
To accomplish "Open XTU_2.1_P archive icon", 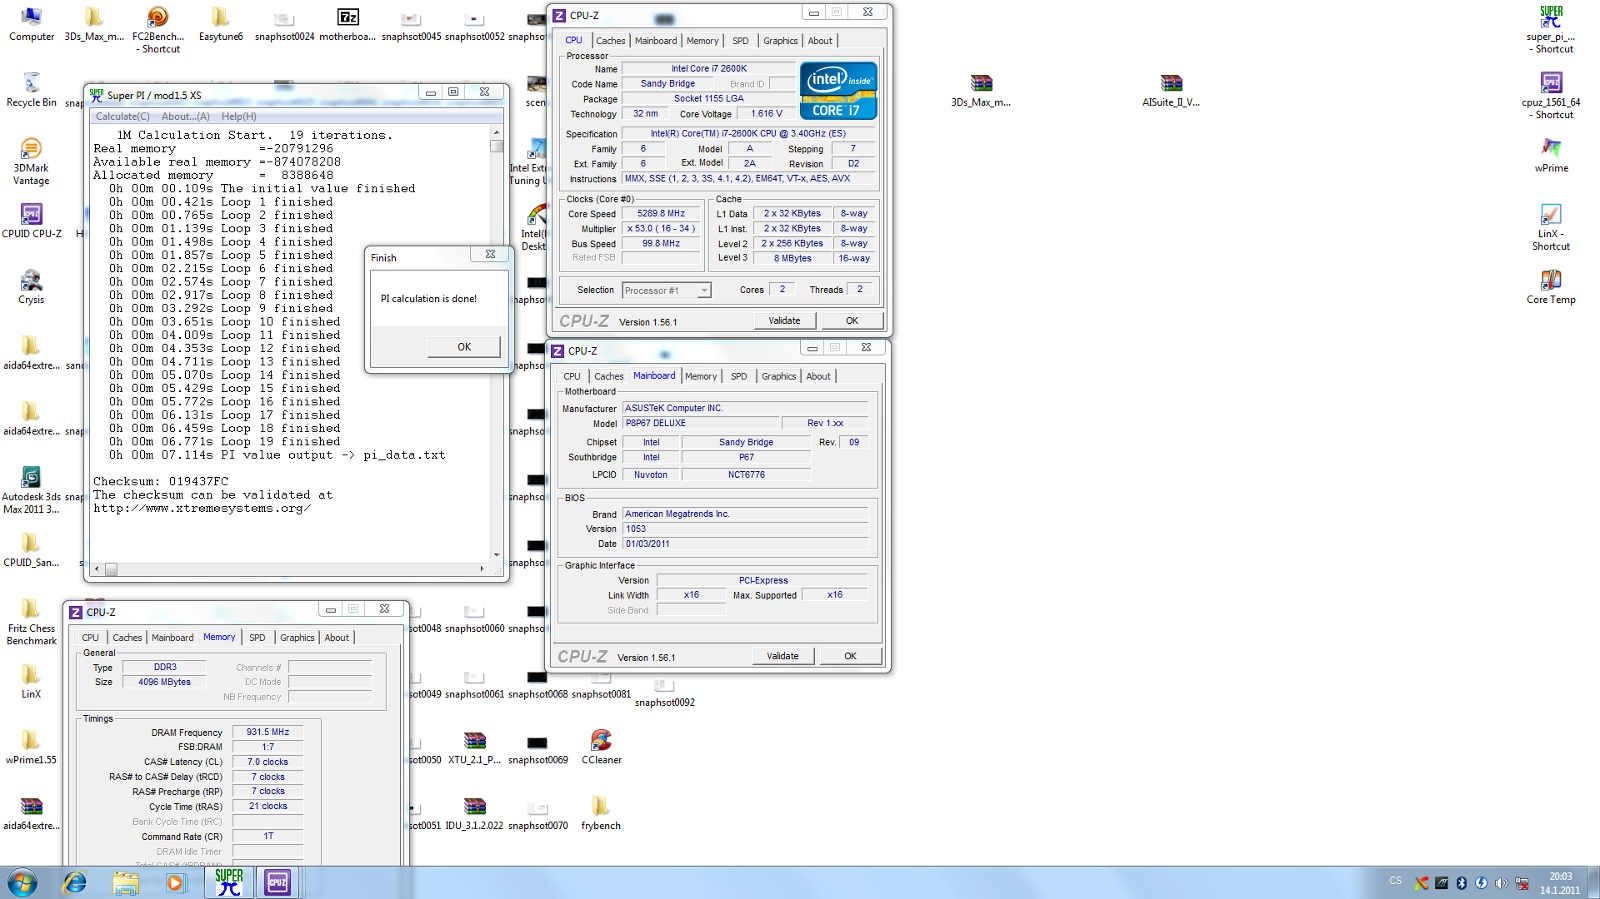I will (474, 747).
